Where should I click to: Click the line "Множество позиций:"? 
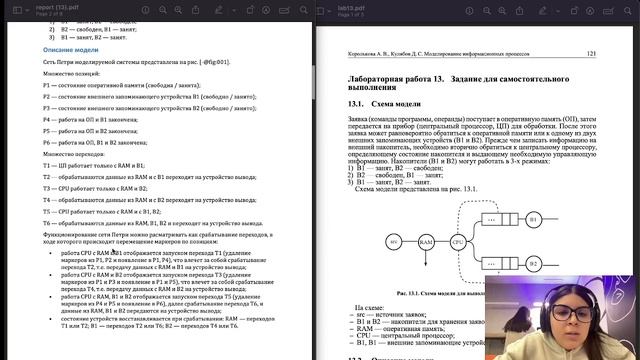(x=71, y=74)
